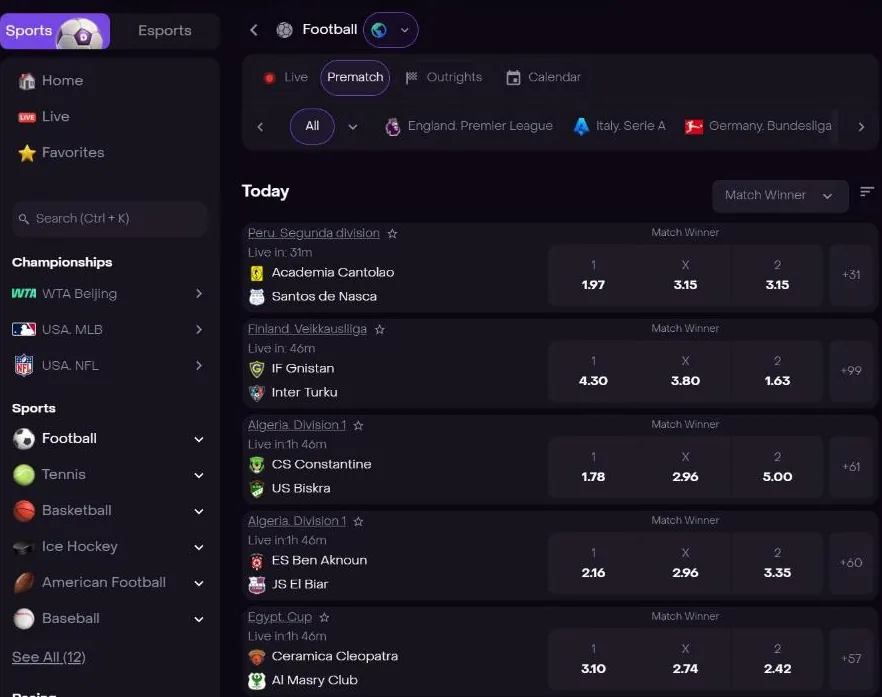Image resolution: width=882 pixels, height=697 pixels.
Task: Select the Sports tab
Action: pos(55,31)
